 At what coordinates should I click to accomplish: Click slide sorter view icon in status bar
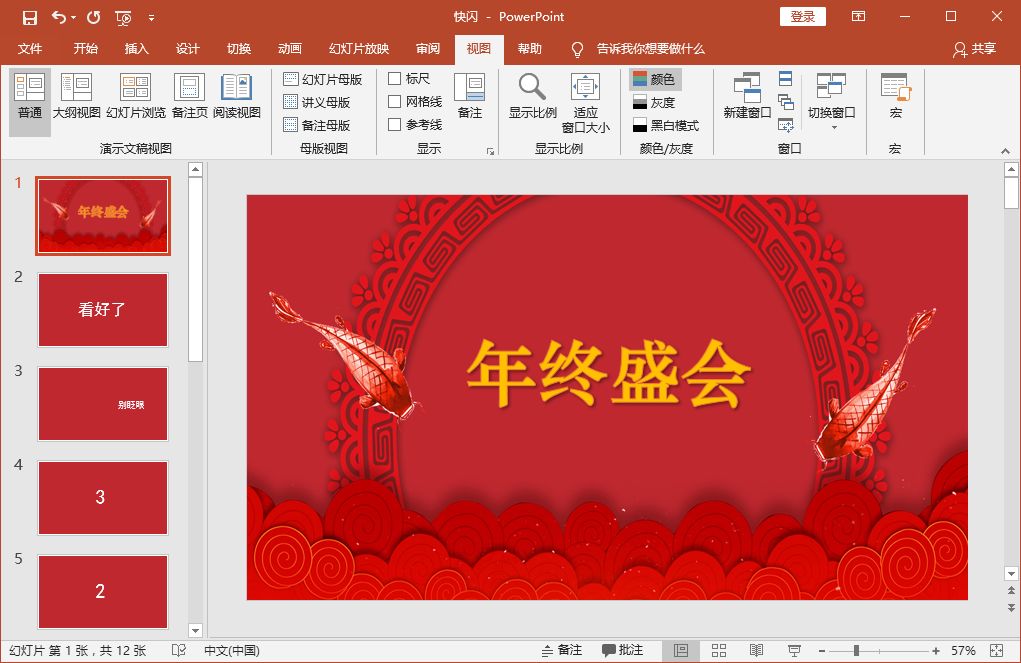pos(719,651)
